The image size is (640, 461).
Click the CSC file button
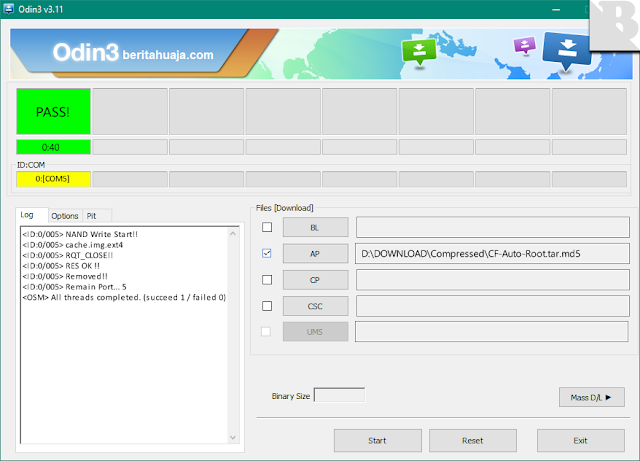pos(316,306)
